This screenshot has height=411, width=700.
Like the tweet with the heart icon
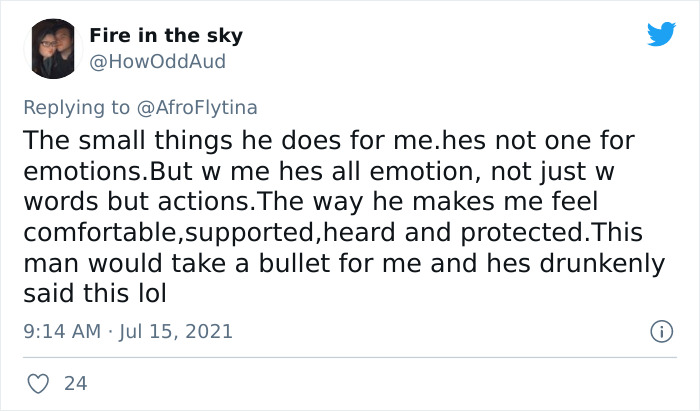pos(40,383)
